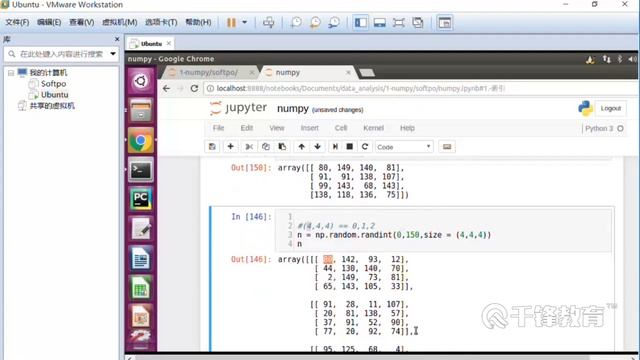Insert a cell below with plus icon
Image resolution: width=640 pixels, height=360 pixels.
tap(230, 147)
